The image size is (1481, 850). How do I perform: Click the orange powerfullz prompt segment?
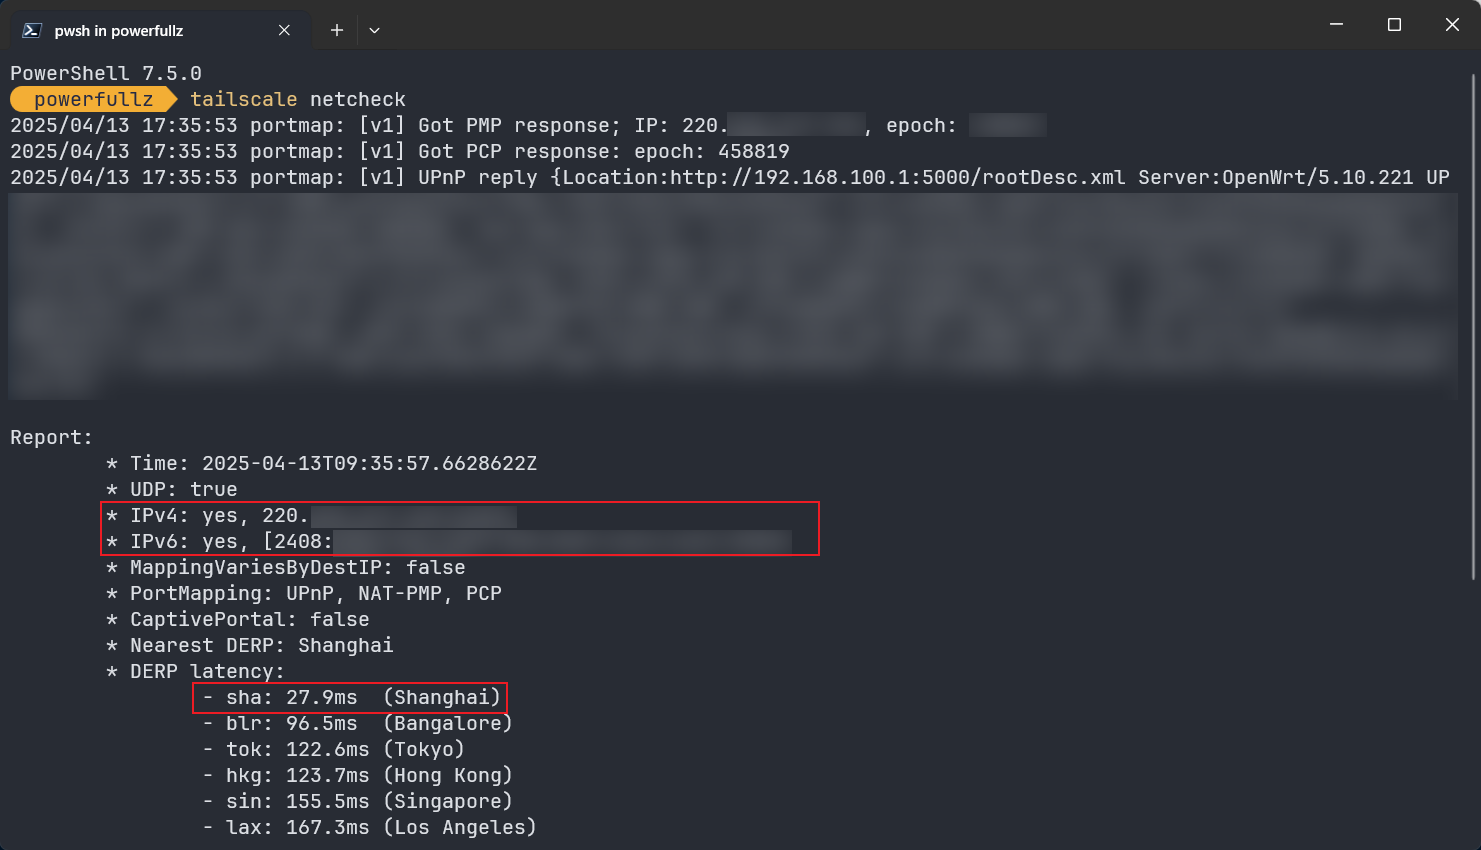(x=93, y=99)
